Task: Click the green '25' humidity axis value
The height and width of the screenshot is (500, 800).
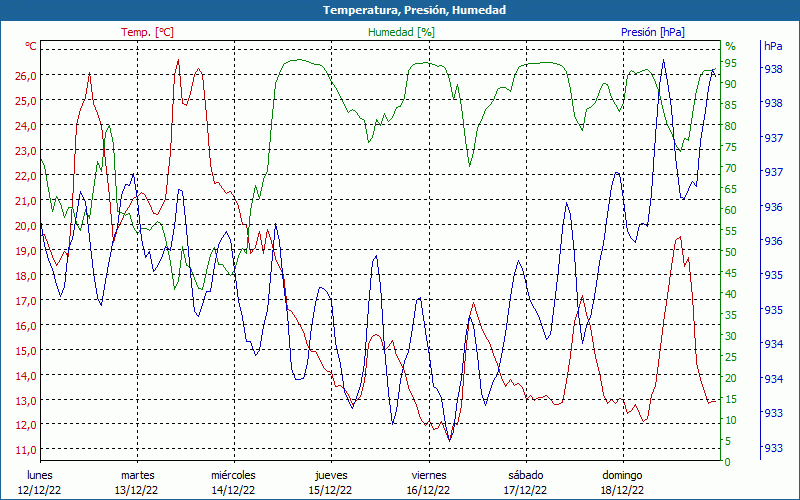Action: (731, 357)
